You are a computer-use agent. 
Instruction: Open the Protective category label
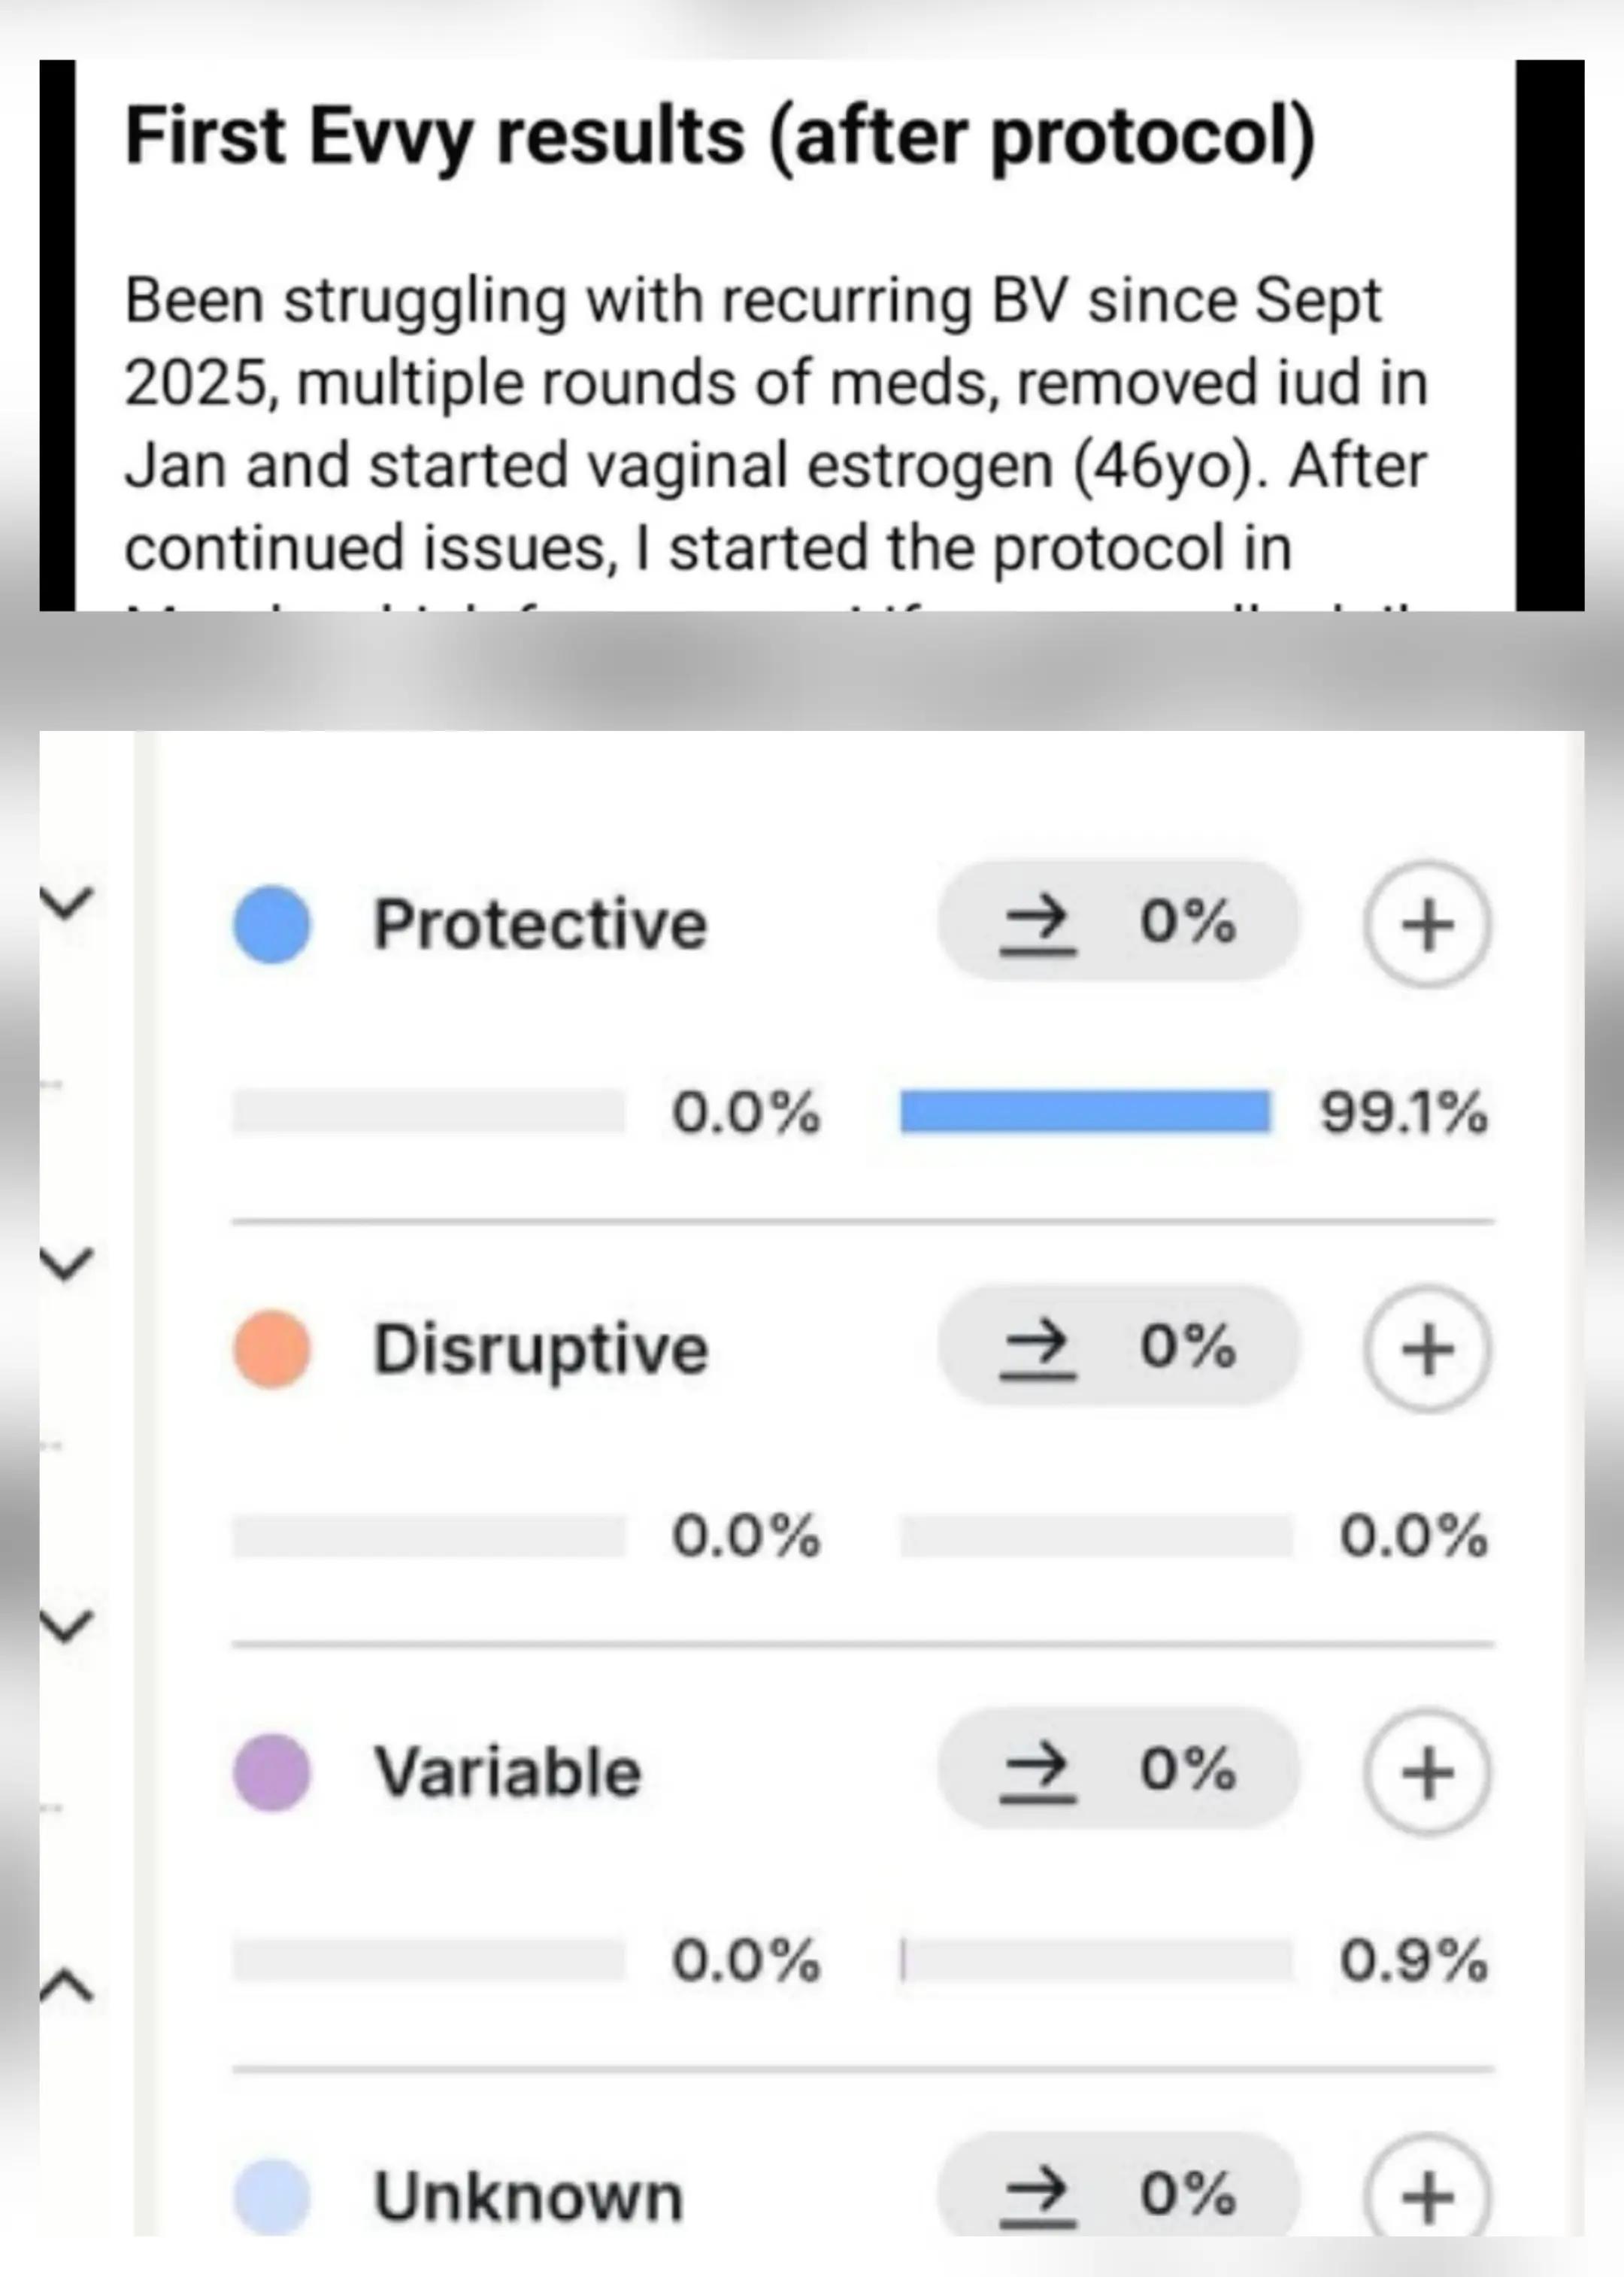[540, 924]
